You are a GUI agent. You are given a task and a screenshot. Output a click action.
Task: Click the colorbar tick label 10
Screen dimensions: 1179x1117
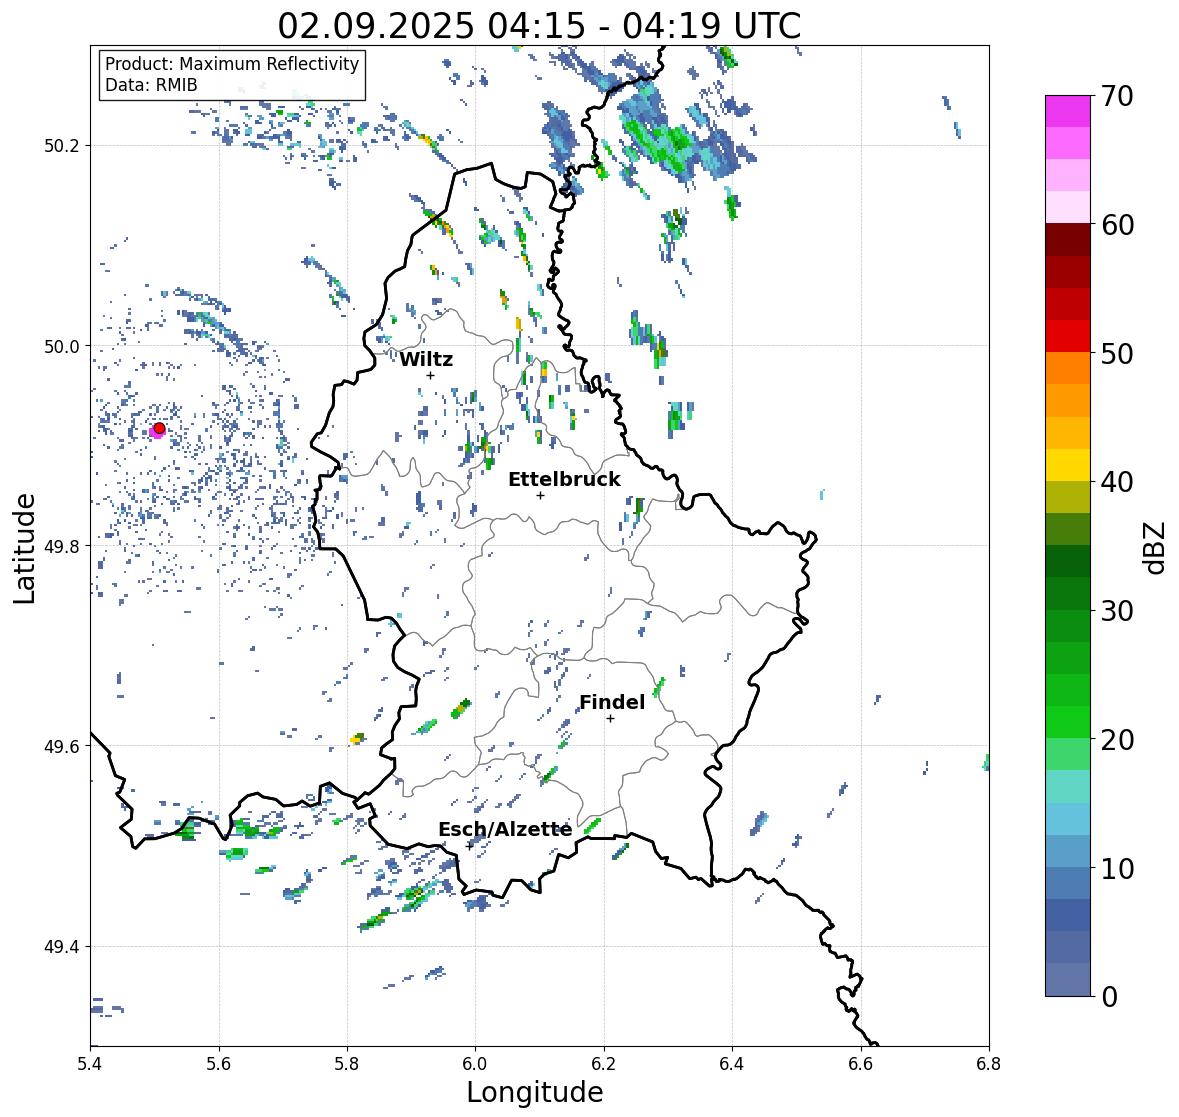tap(1117, 868)
